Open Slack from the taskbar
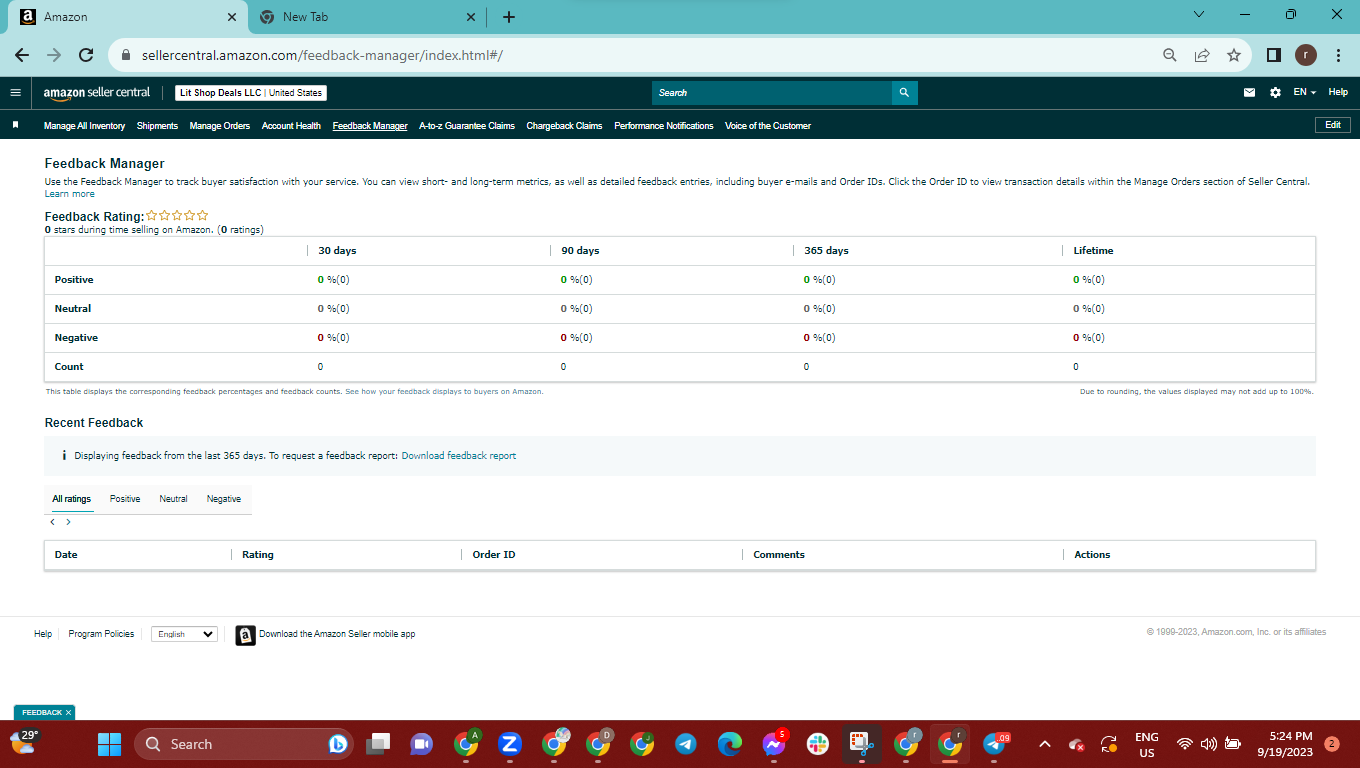The width and height of the screenshot is (1360, 768). tap(818, 744)
